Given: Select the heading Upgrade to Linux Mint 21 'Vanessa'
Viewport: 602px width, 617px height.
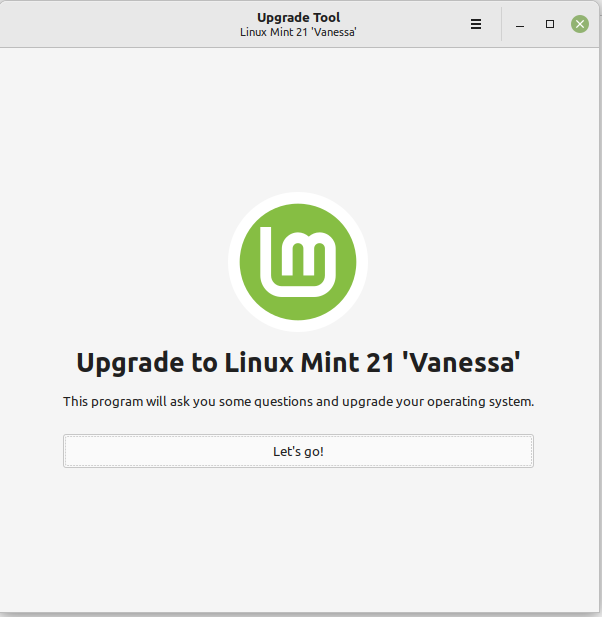Looking at the screenshot, I should point(298,362).
